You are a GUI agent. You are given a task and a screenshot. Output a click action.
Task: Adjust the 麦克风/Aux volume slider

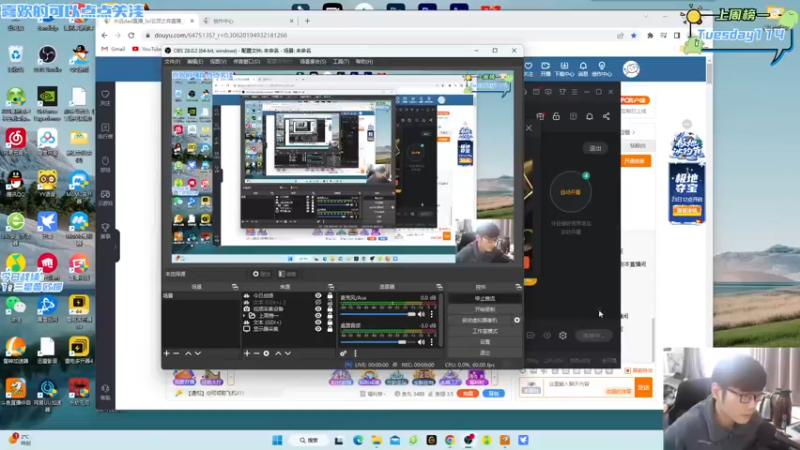click(378, 314)
